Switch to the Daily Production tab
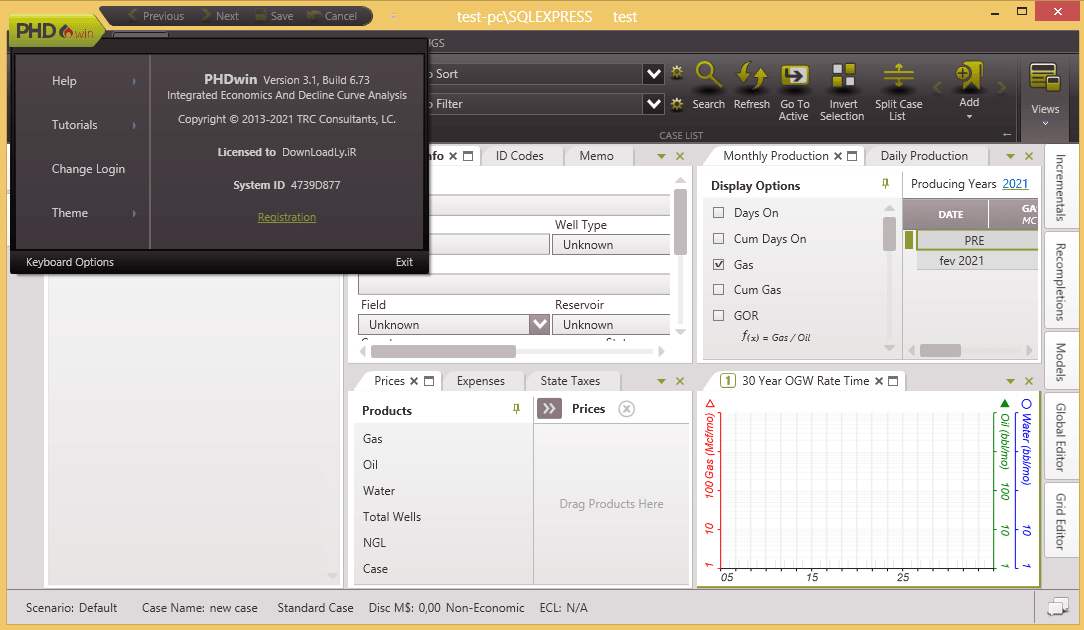 (x=923, y=156)
